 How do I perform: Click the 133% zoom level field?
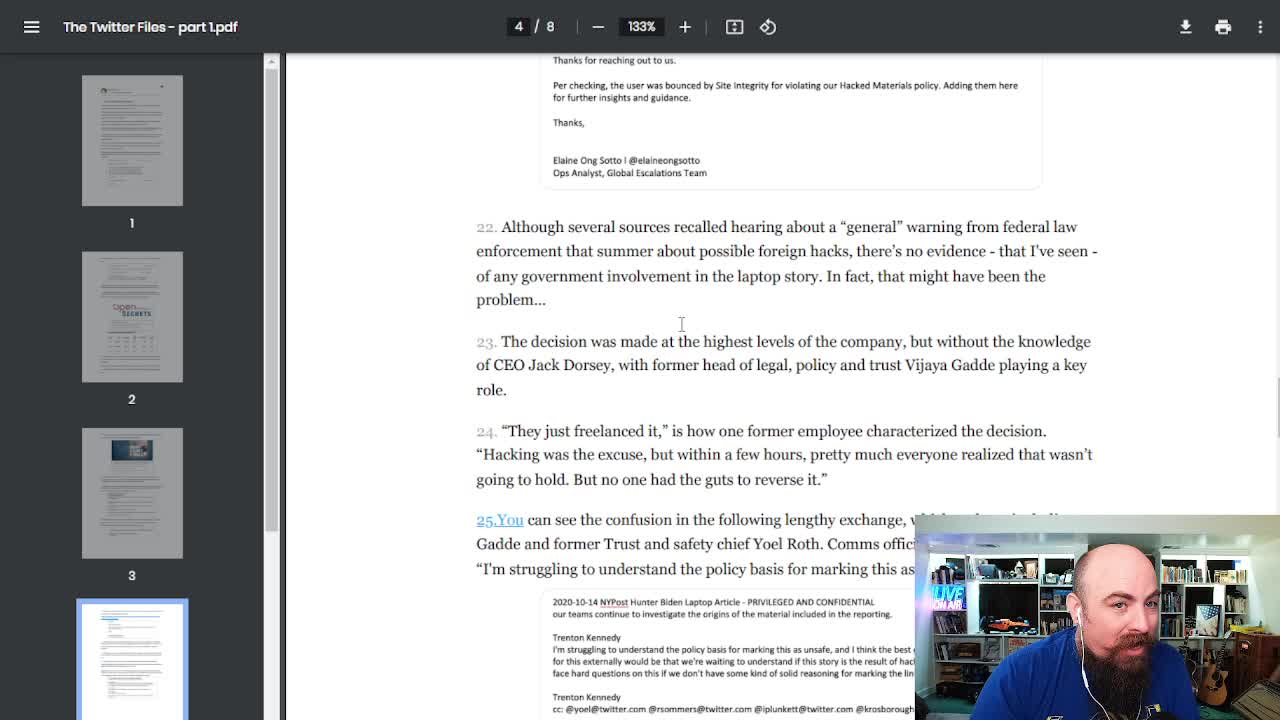point(642,27)
